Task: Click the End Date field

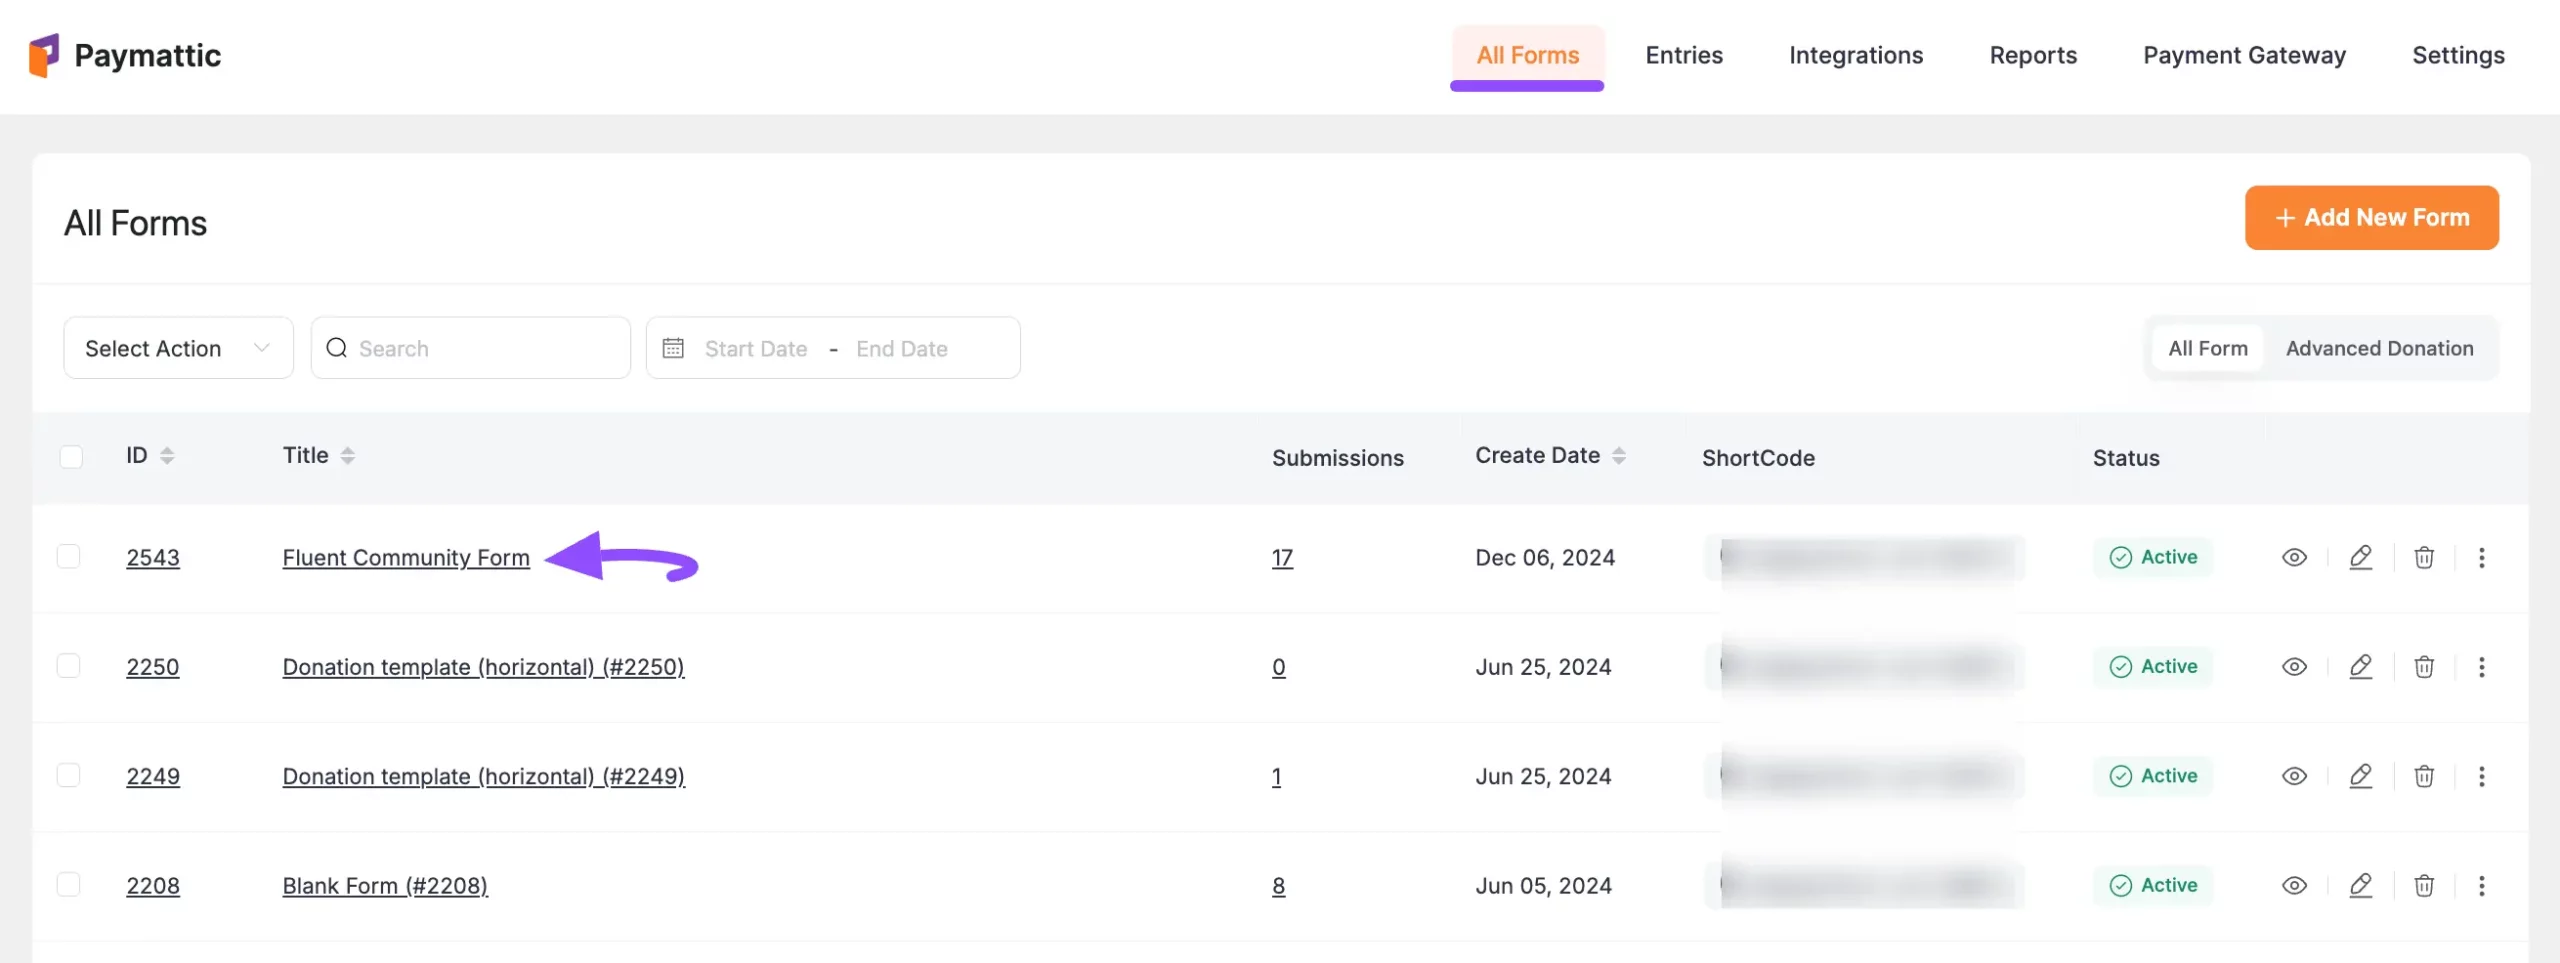Action: pyautogui.click(x=902, y=348)
